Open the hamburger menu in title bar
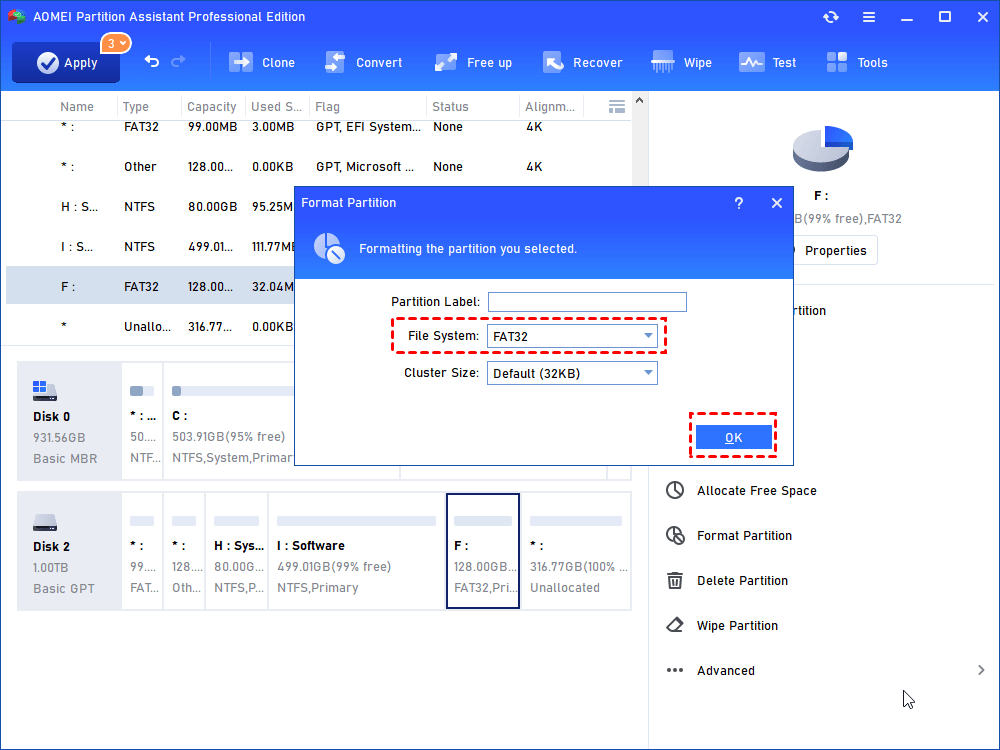 click(x=869, y=17)
